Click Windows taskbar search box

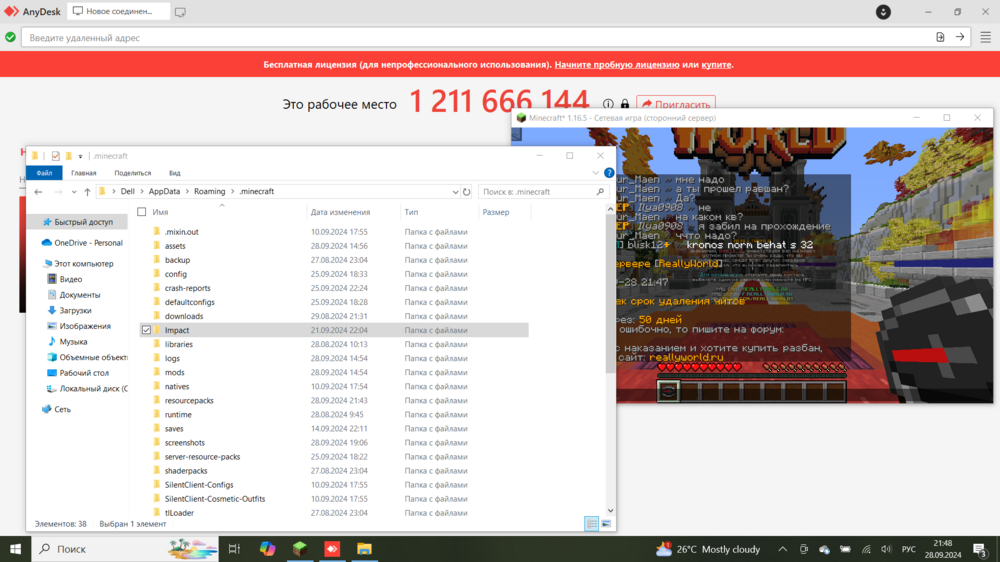[x=124, y=549]
